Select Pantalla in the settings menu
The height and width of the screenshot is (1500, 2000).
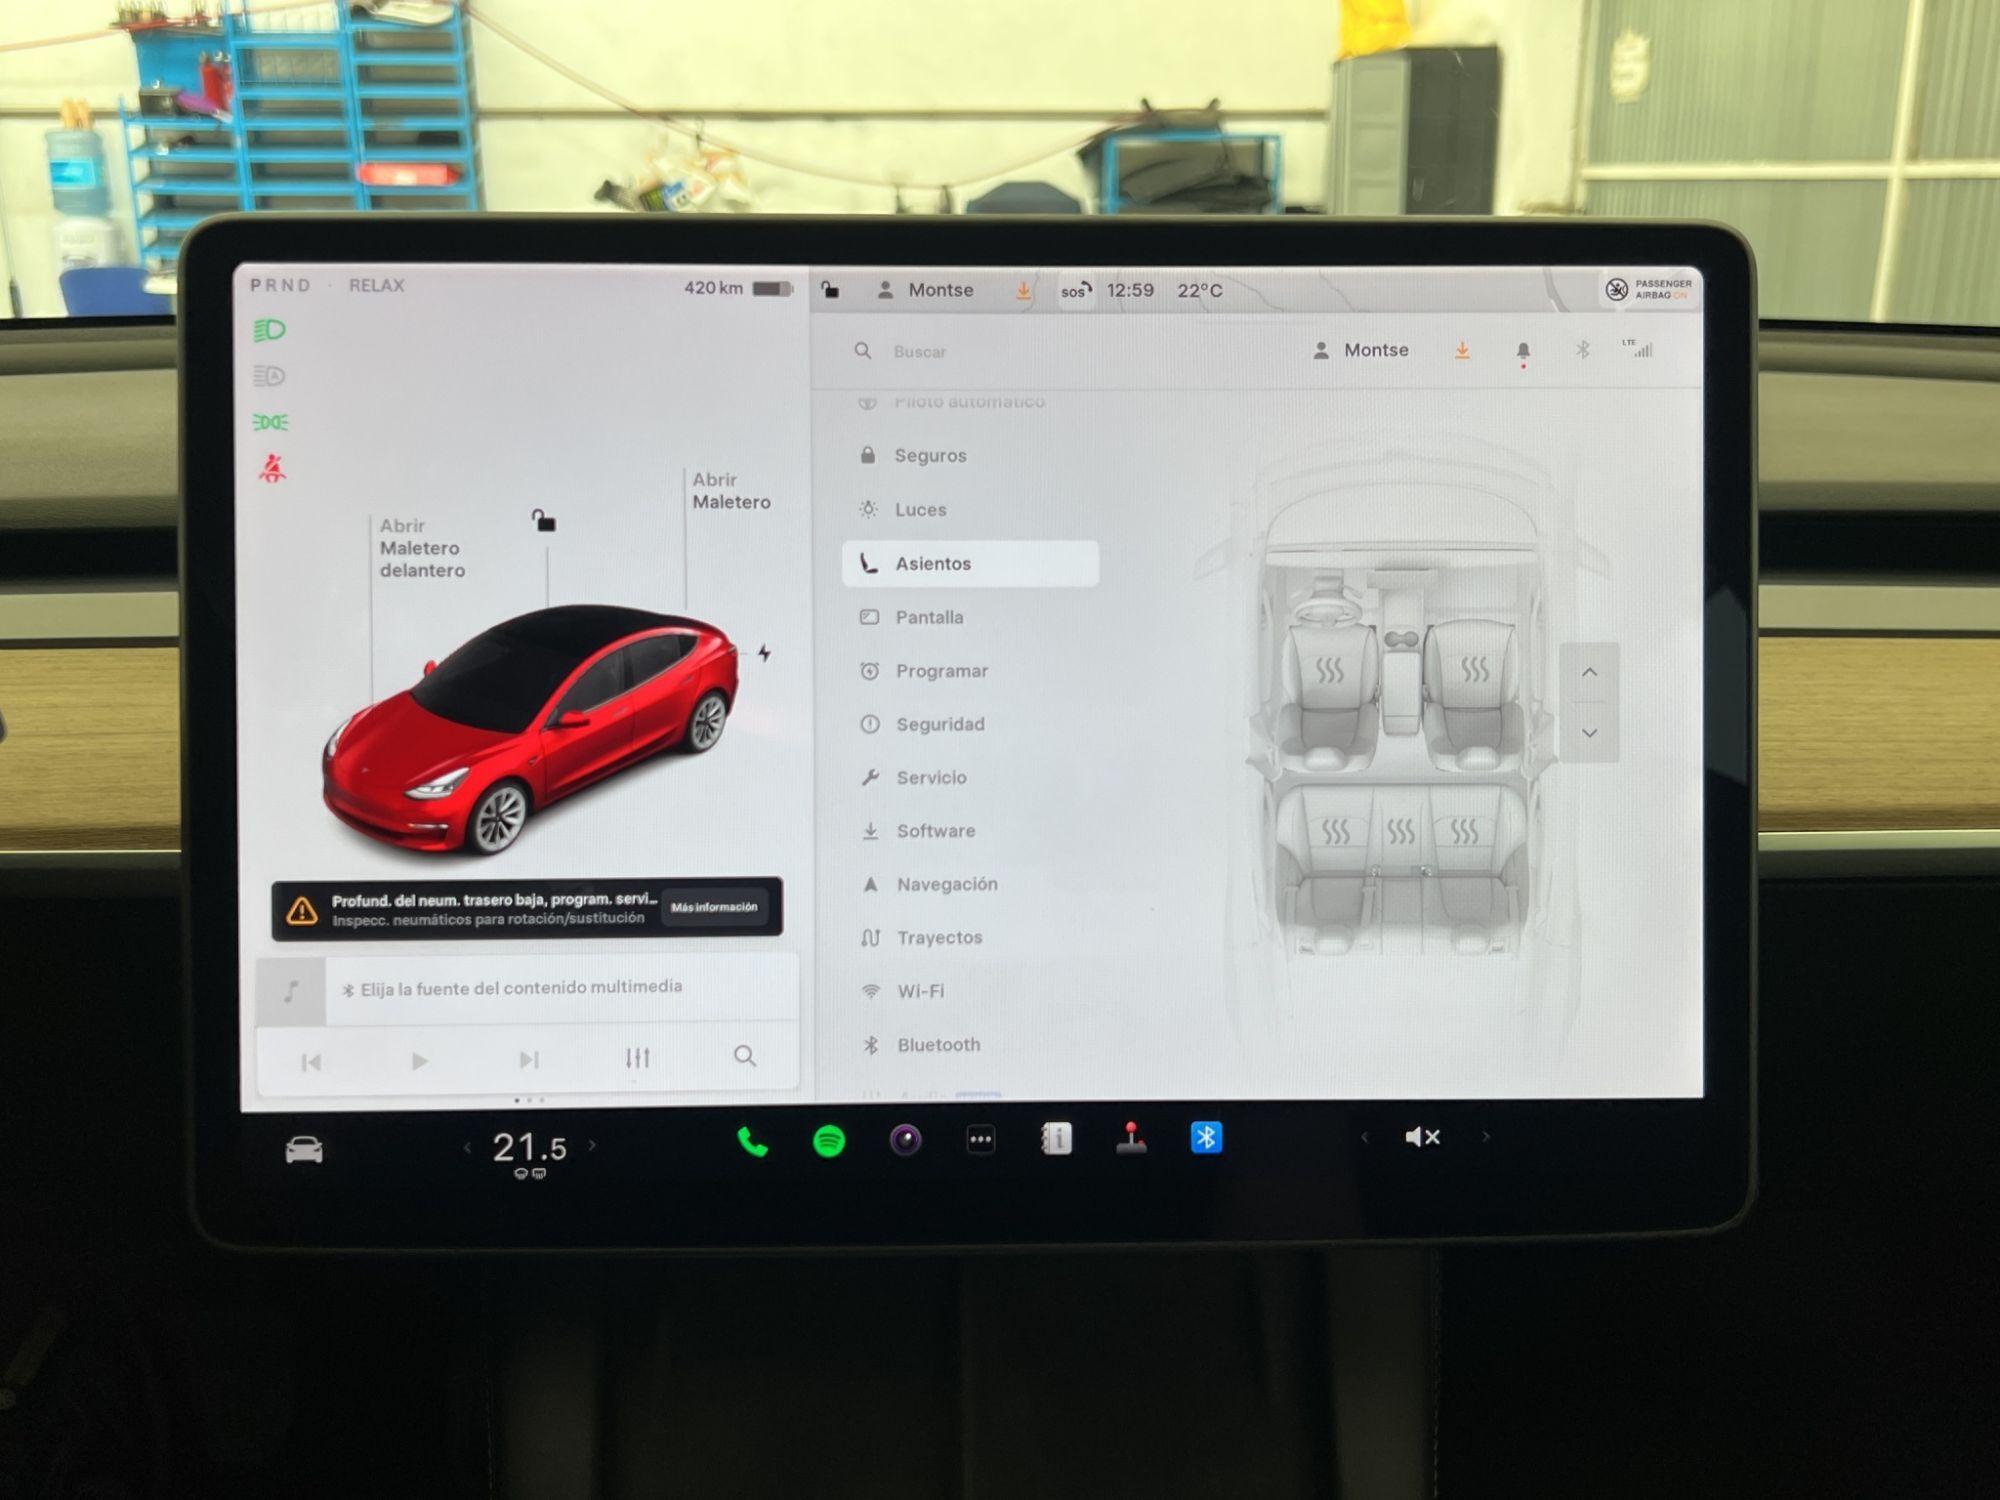pyautogui.click(x=929, y=617)
